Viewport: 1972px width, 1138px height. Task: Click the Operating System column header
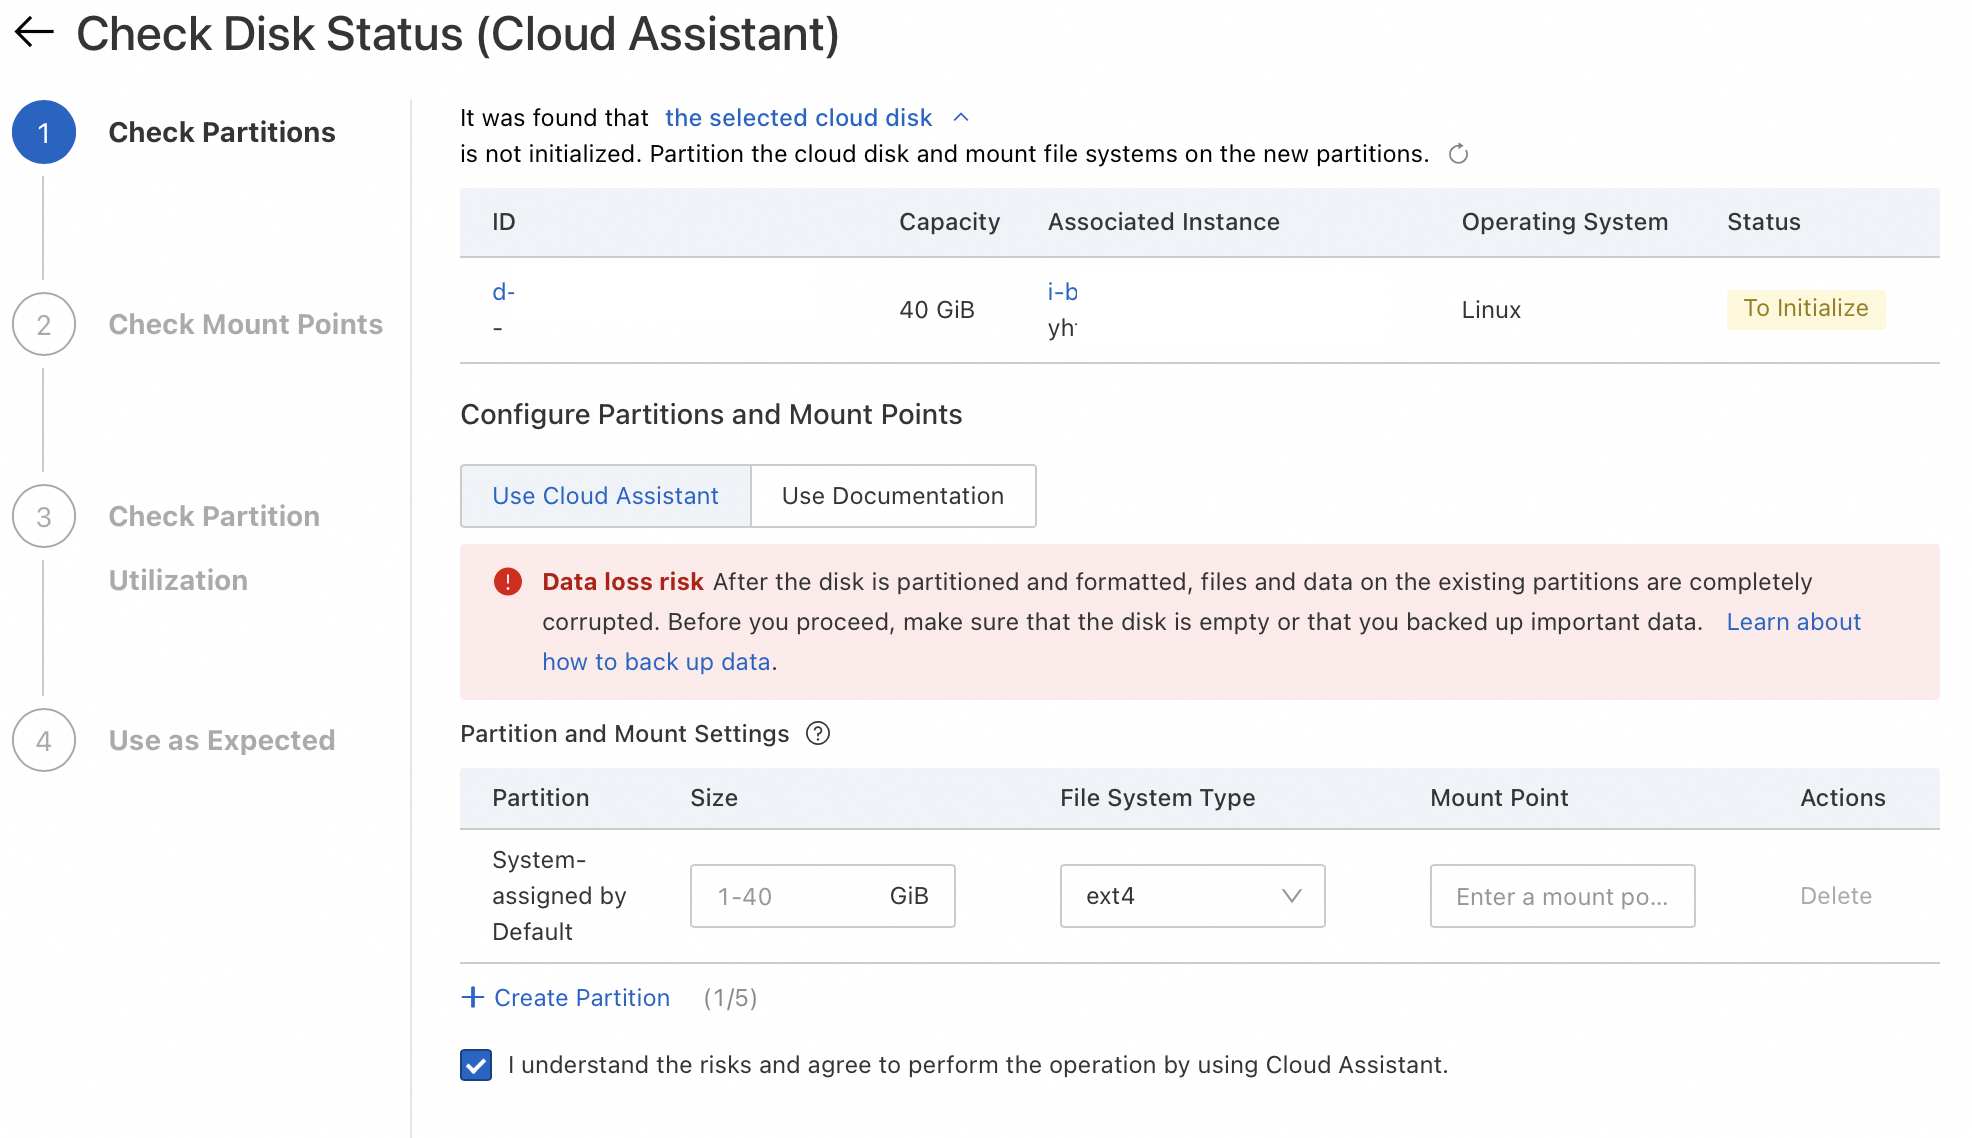1565,222
